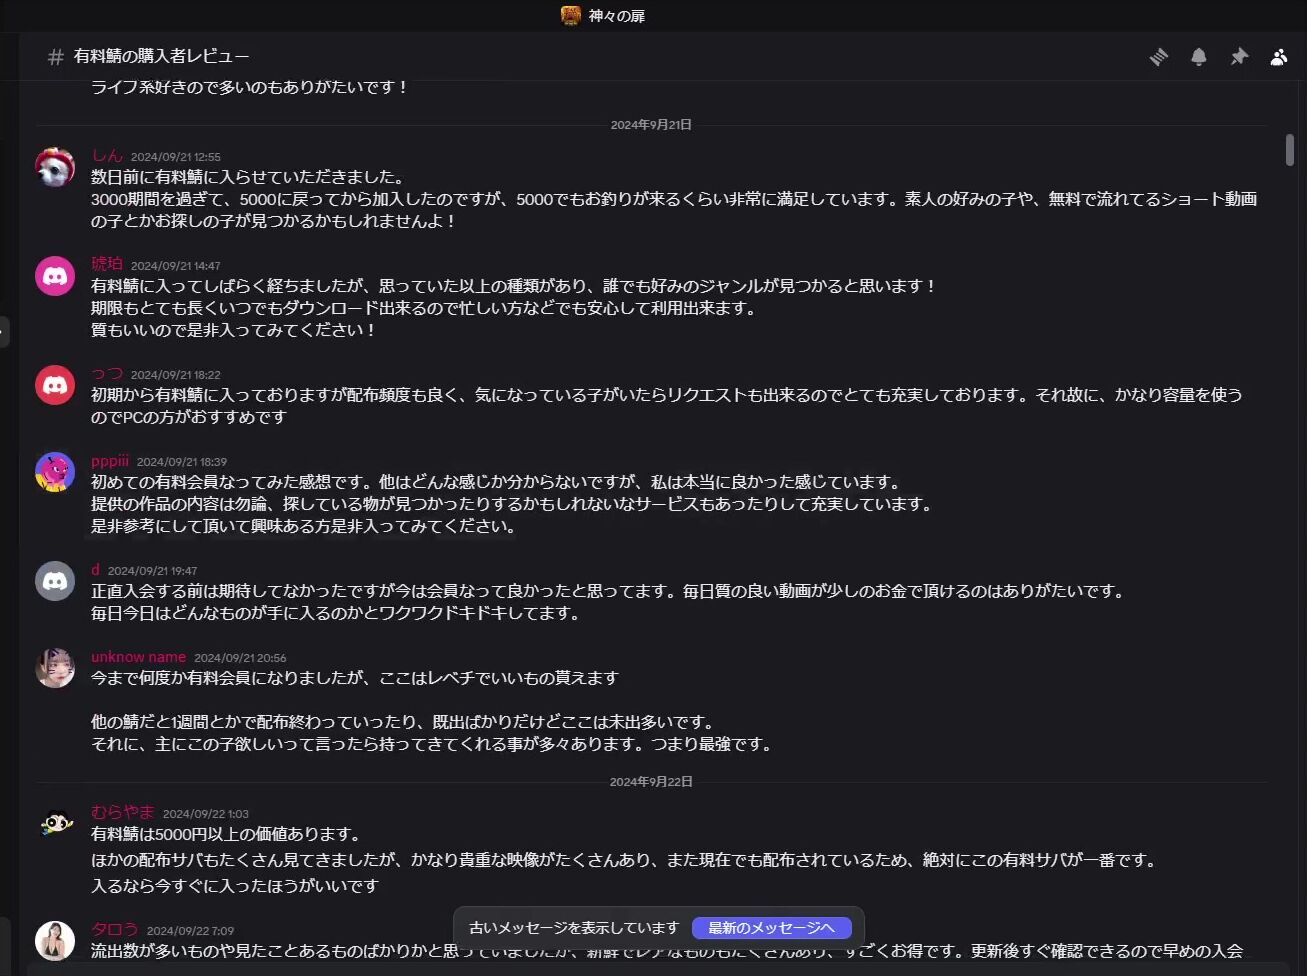This screenshot has height=976, width=1307.
Task: Click timestamp 2024/09/22 1:03
Action: [x=206, y=814]
